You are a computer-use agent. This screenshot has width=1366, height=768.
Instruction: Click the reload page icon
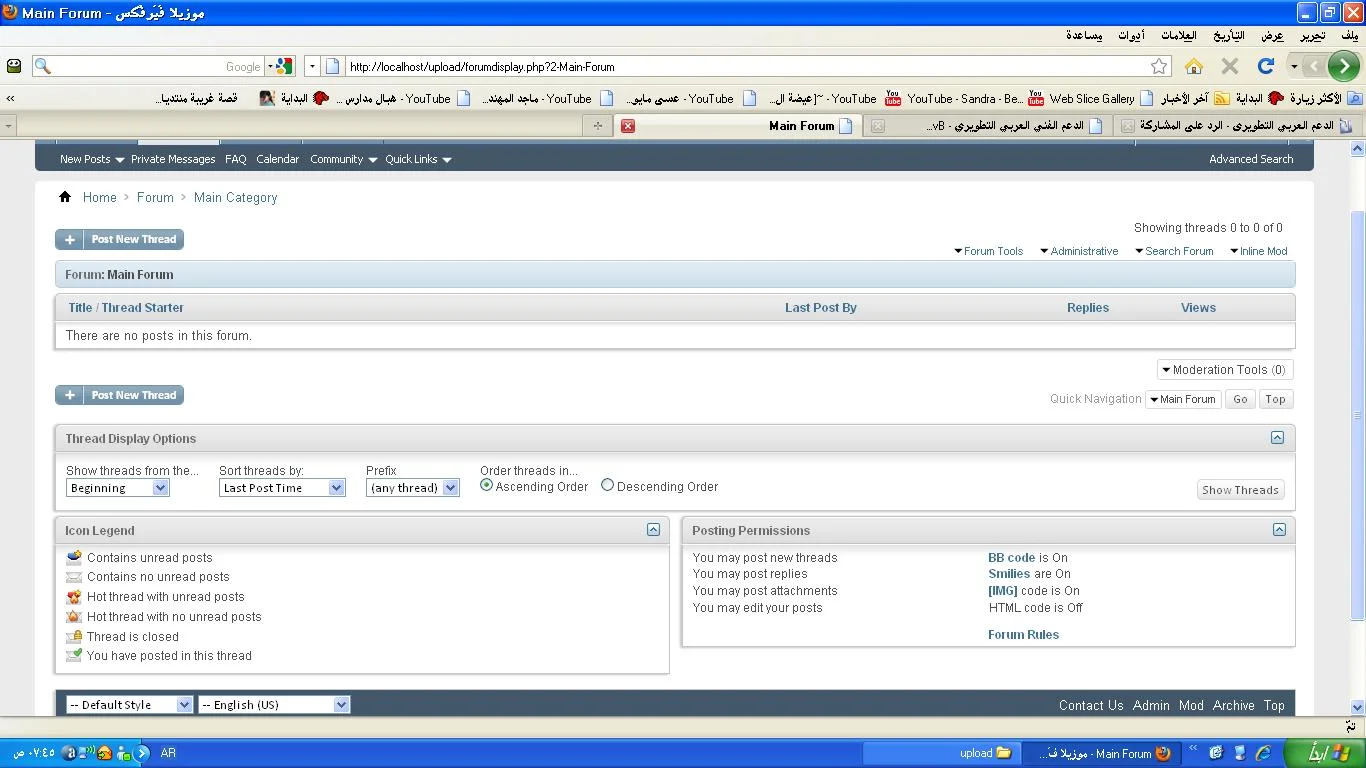pos(1265,67)
